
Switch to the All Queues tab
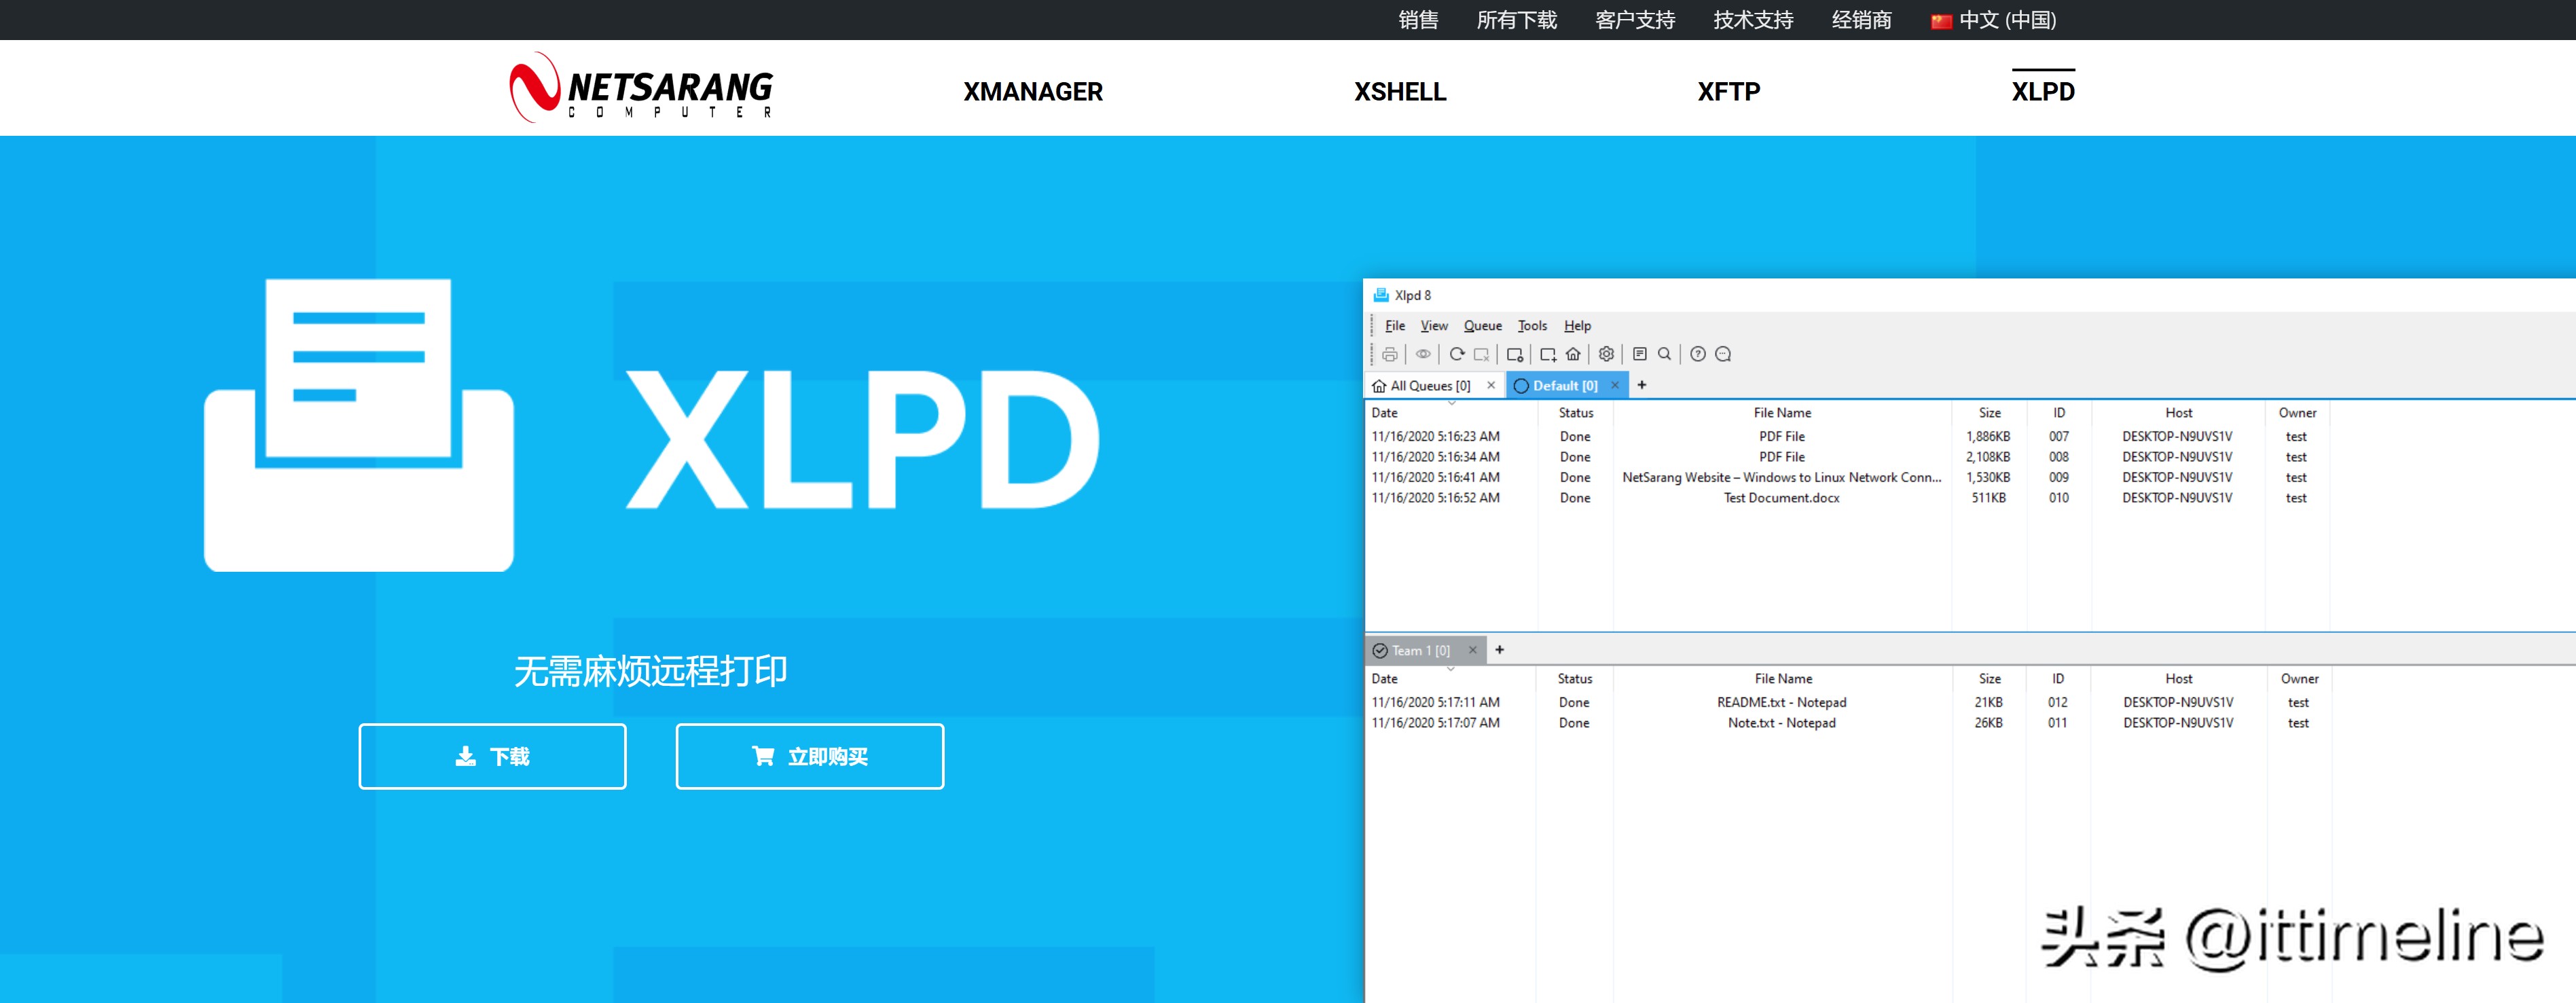pos(1429,386)
